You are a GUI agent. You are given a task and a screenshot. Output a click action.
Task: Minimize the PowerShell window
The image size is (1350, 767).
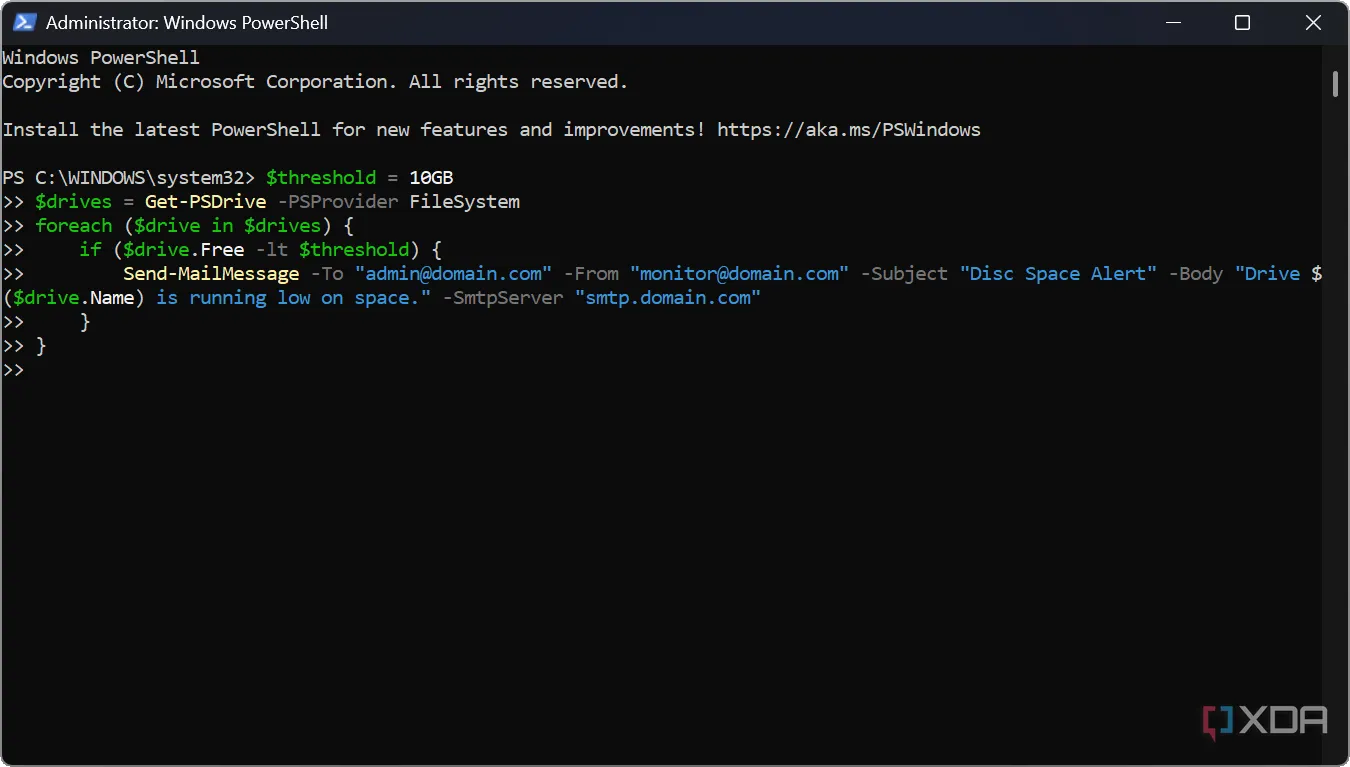pyautogui.click(x=1173, y=22)
